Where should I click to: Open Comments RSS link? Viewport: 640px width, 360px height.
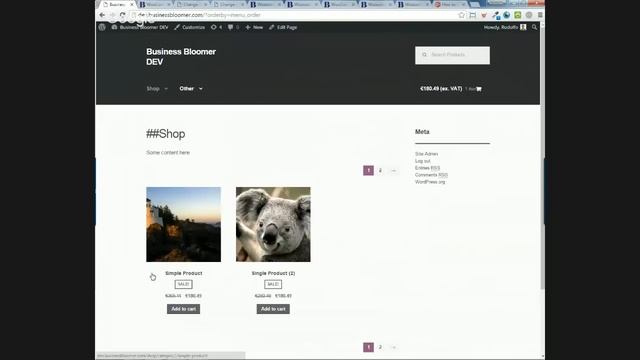click(x=431, y=175)
